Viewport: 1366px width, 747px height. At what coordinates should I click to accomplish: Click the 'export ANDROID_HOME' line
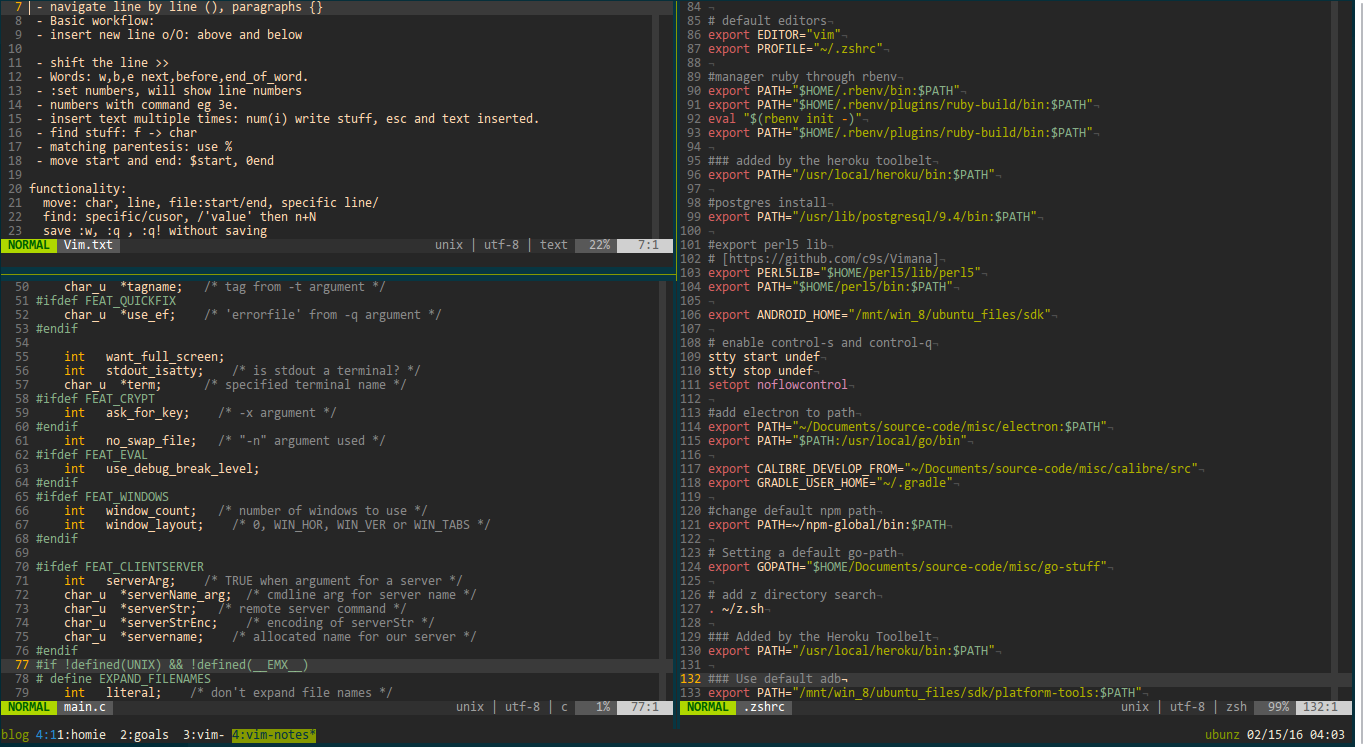coord(879,315)
